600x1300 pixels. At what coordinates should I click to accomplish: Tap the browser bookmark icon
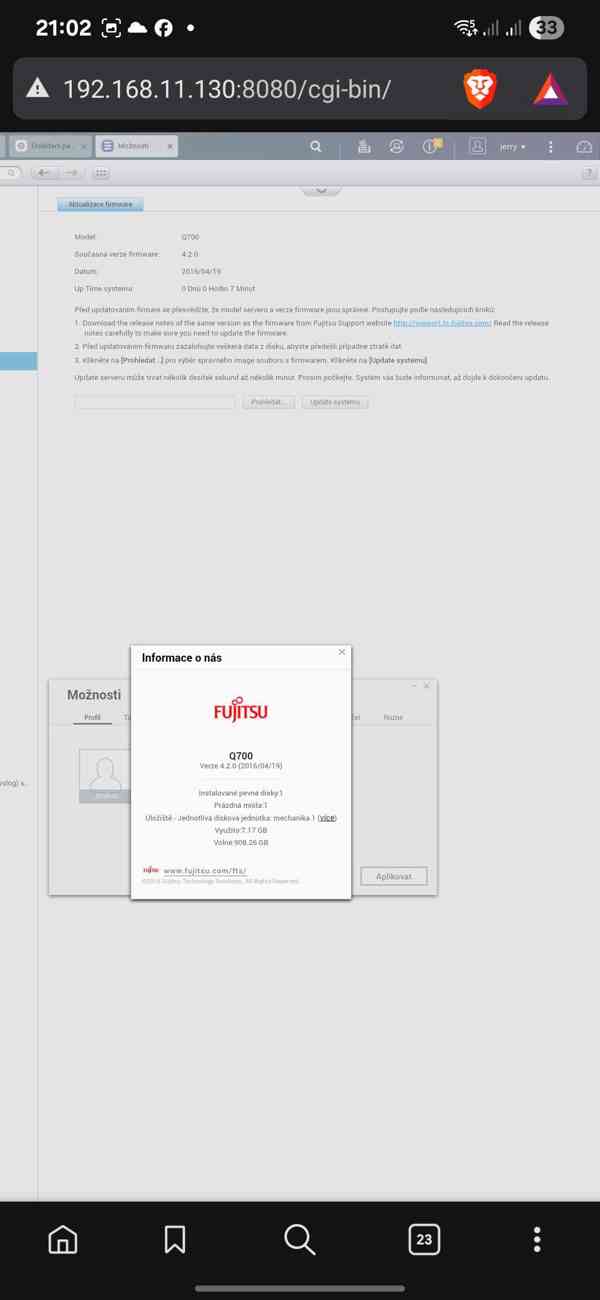pos(175,1239)
